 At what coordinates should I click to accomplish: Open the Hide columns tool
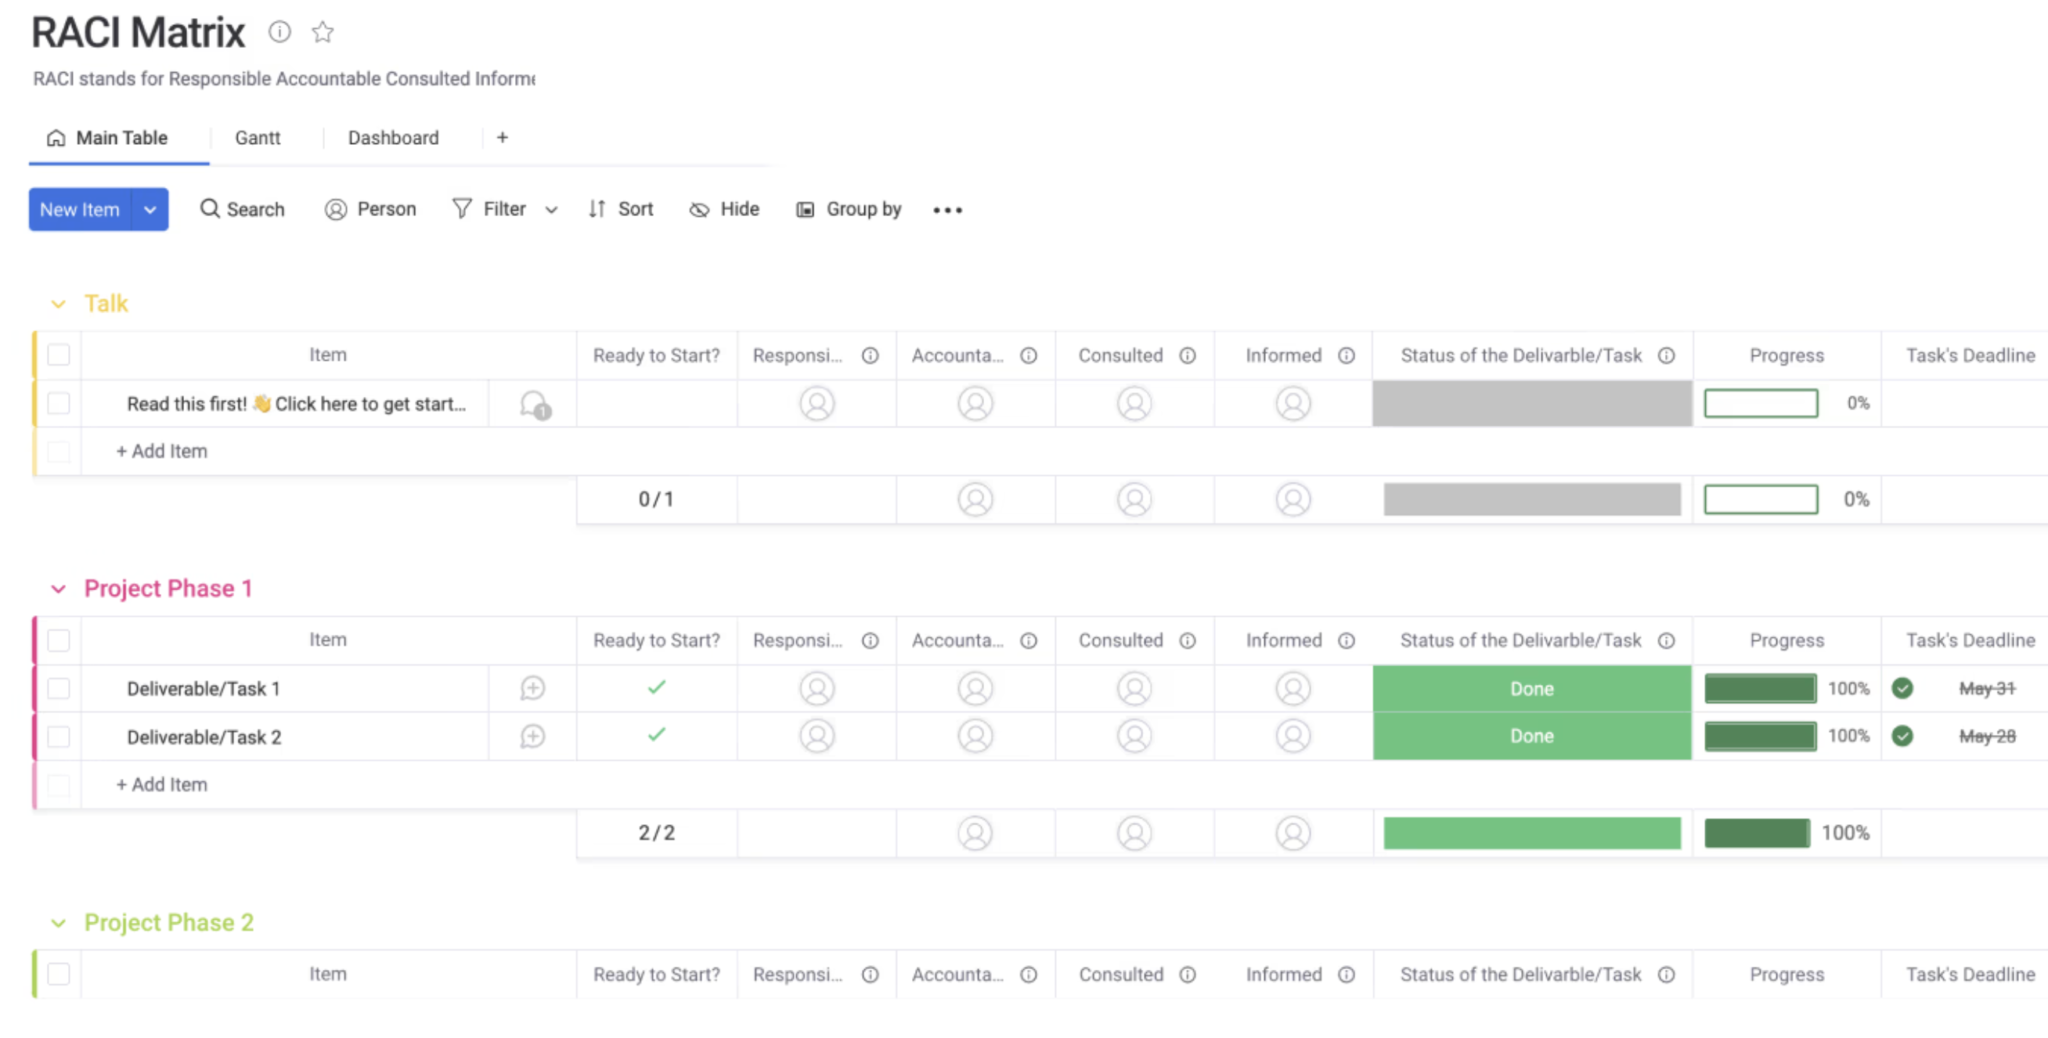723,209
